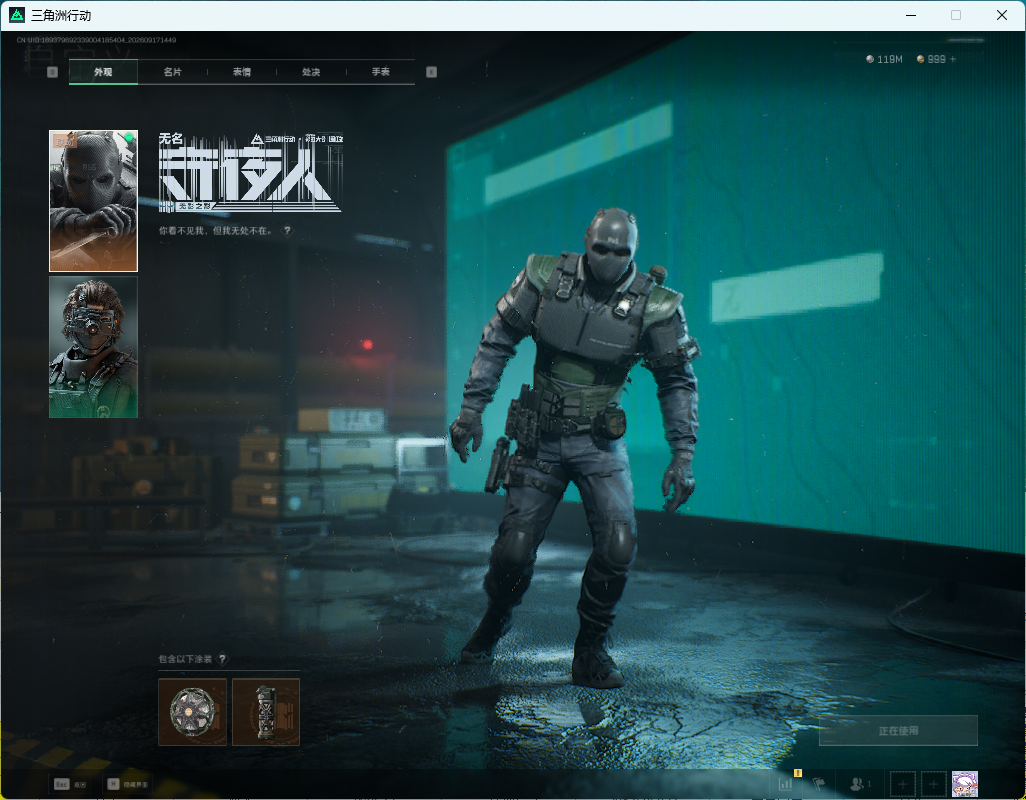Click the 119M currency balance
Viewport: 1026px width, 800px height.
coord(884,59)
